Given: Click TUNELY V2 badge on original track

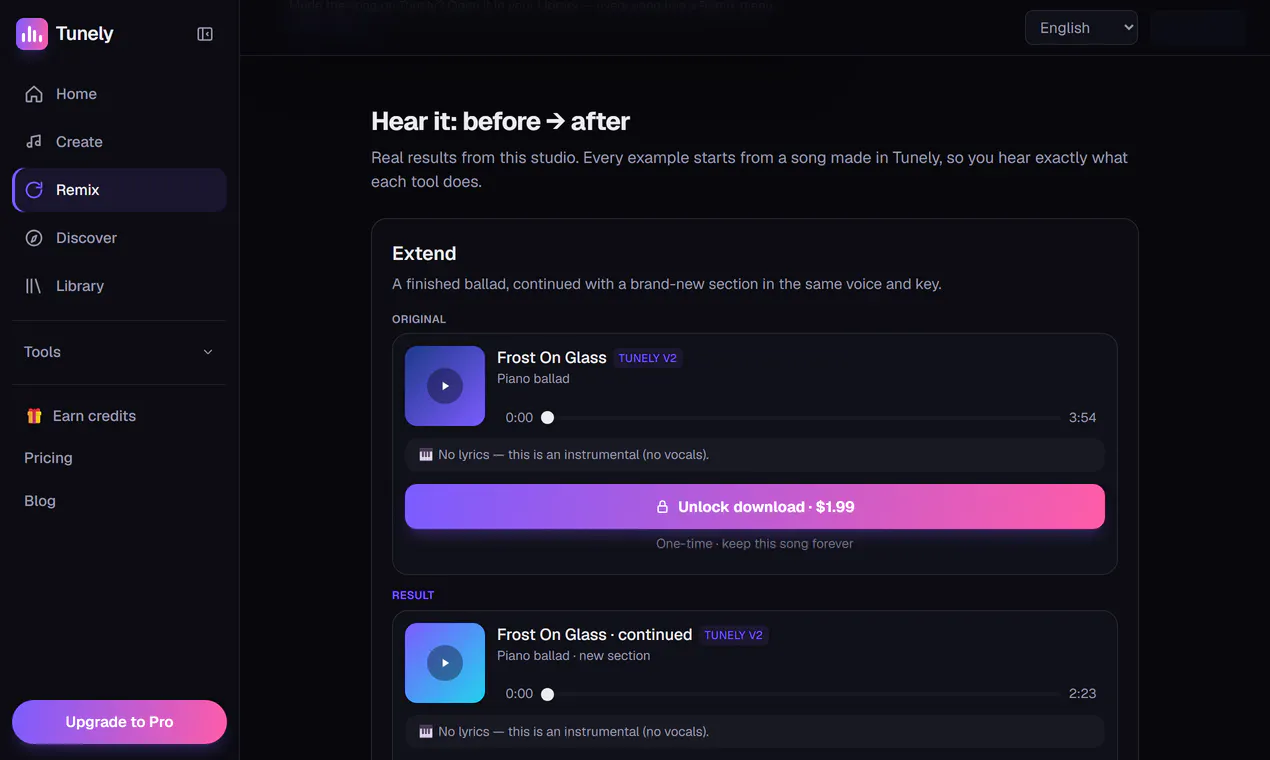Looking at the screenshot, I should coord(648,358).
